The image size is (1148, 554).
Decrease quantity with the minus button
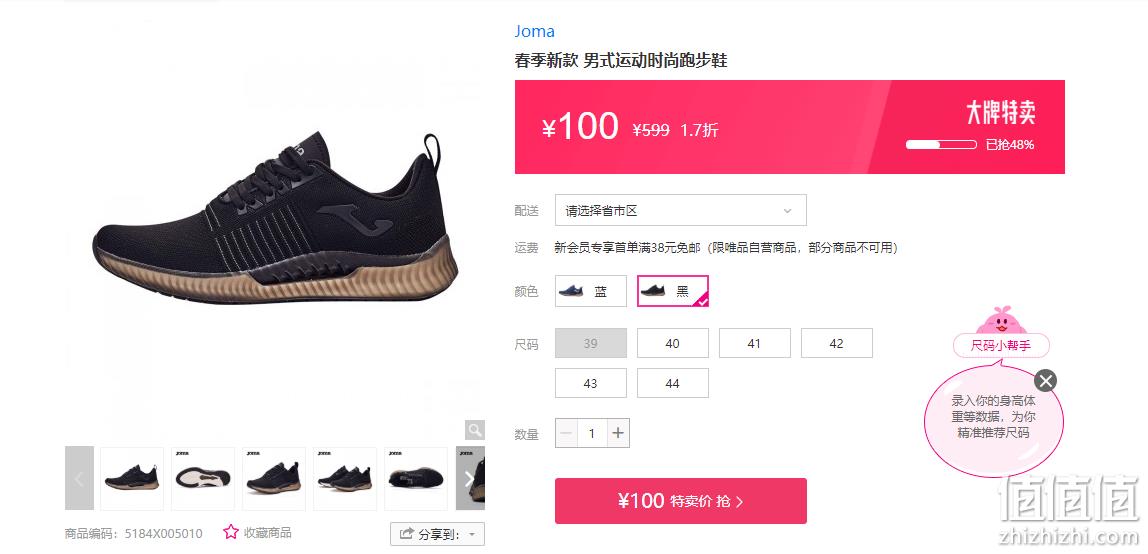(566, 433)
